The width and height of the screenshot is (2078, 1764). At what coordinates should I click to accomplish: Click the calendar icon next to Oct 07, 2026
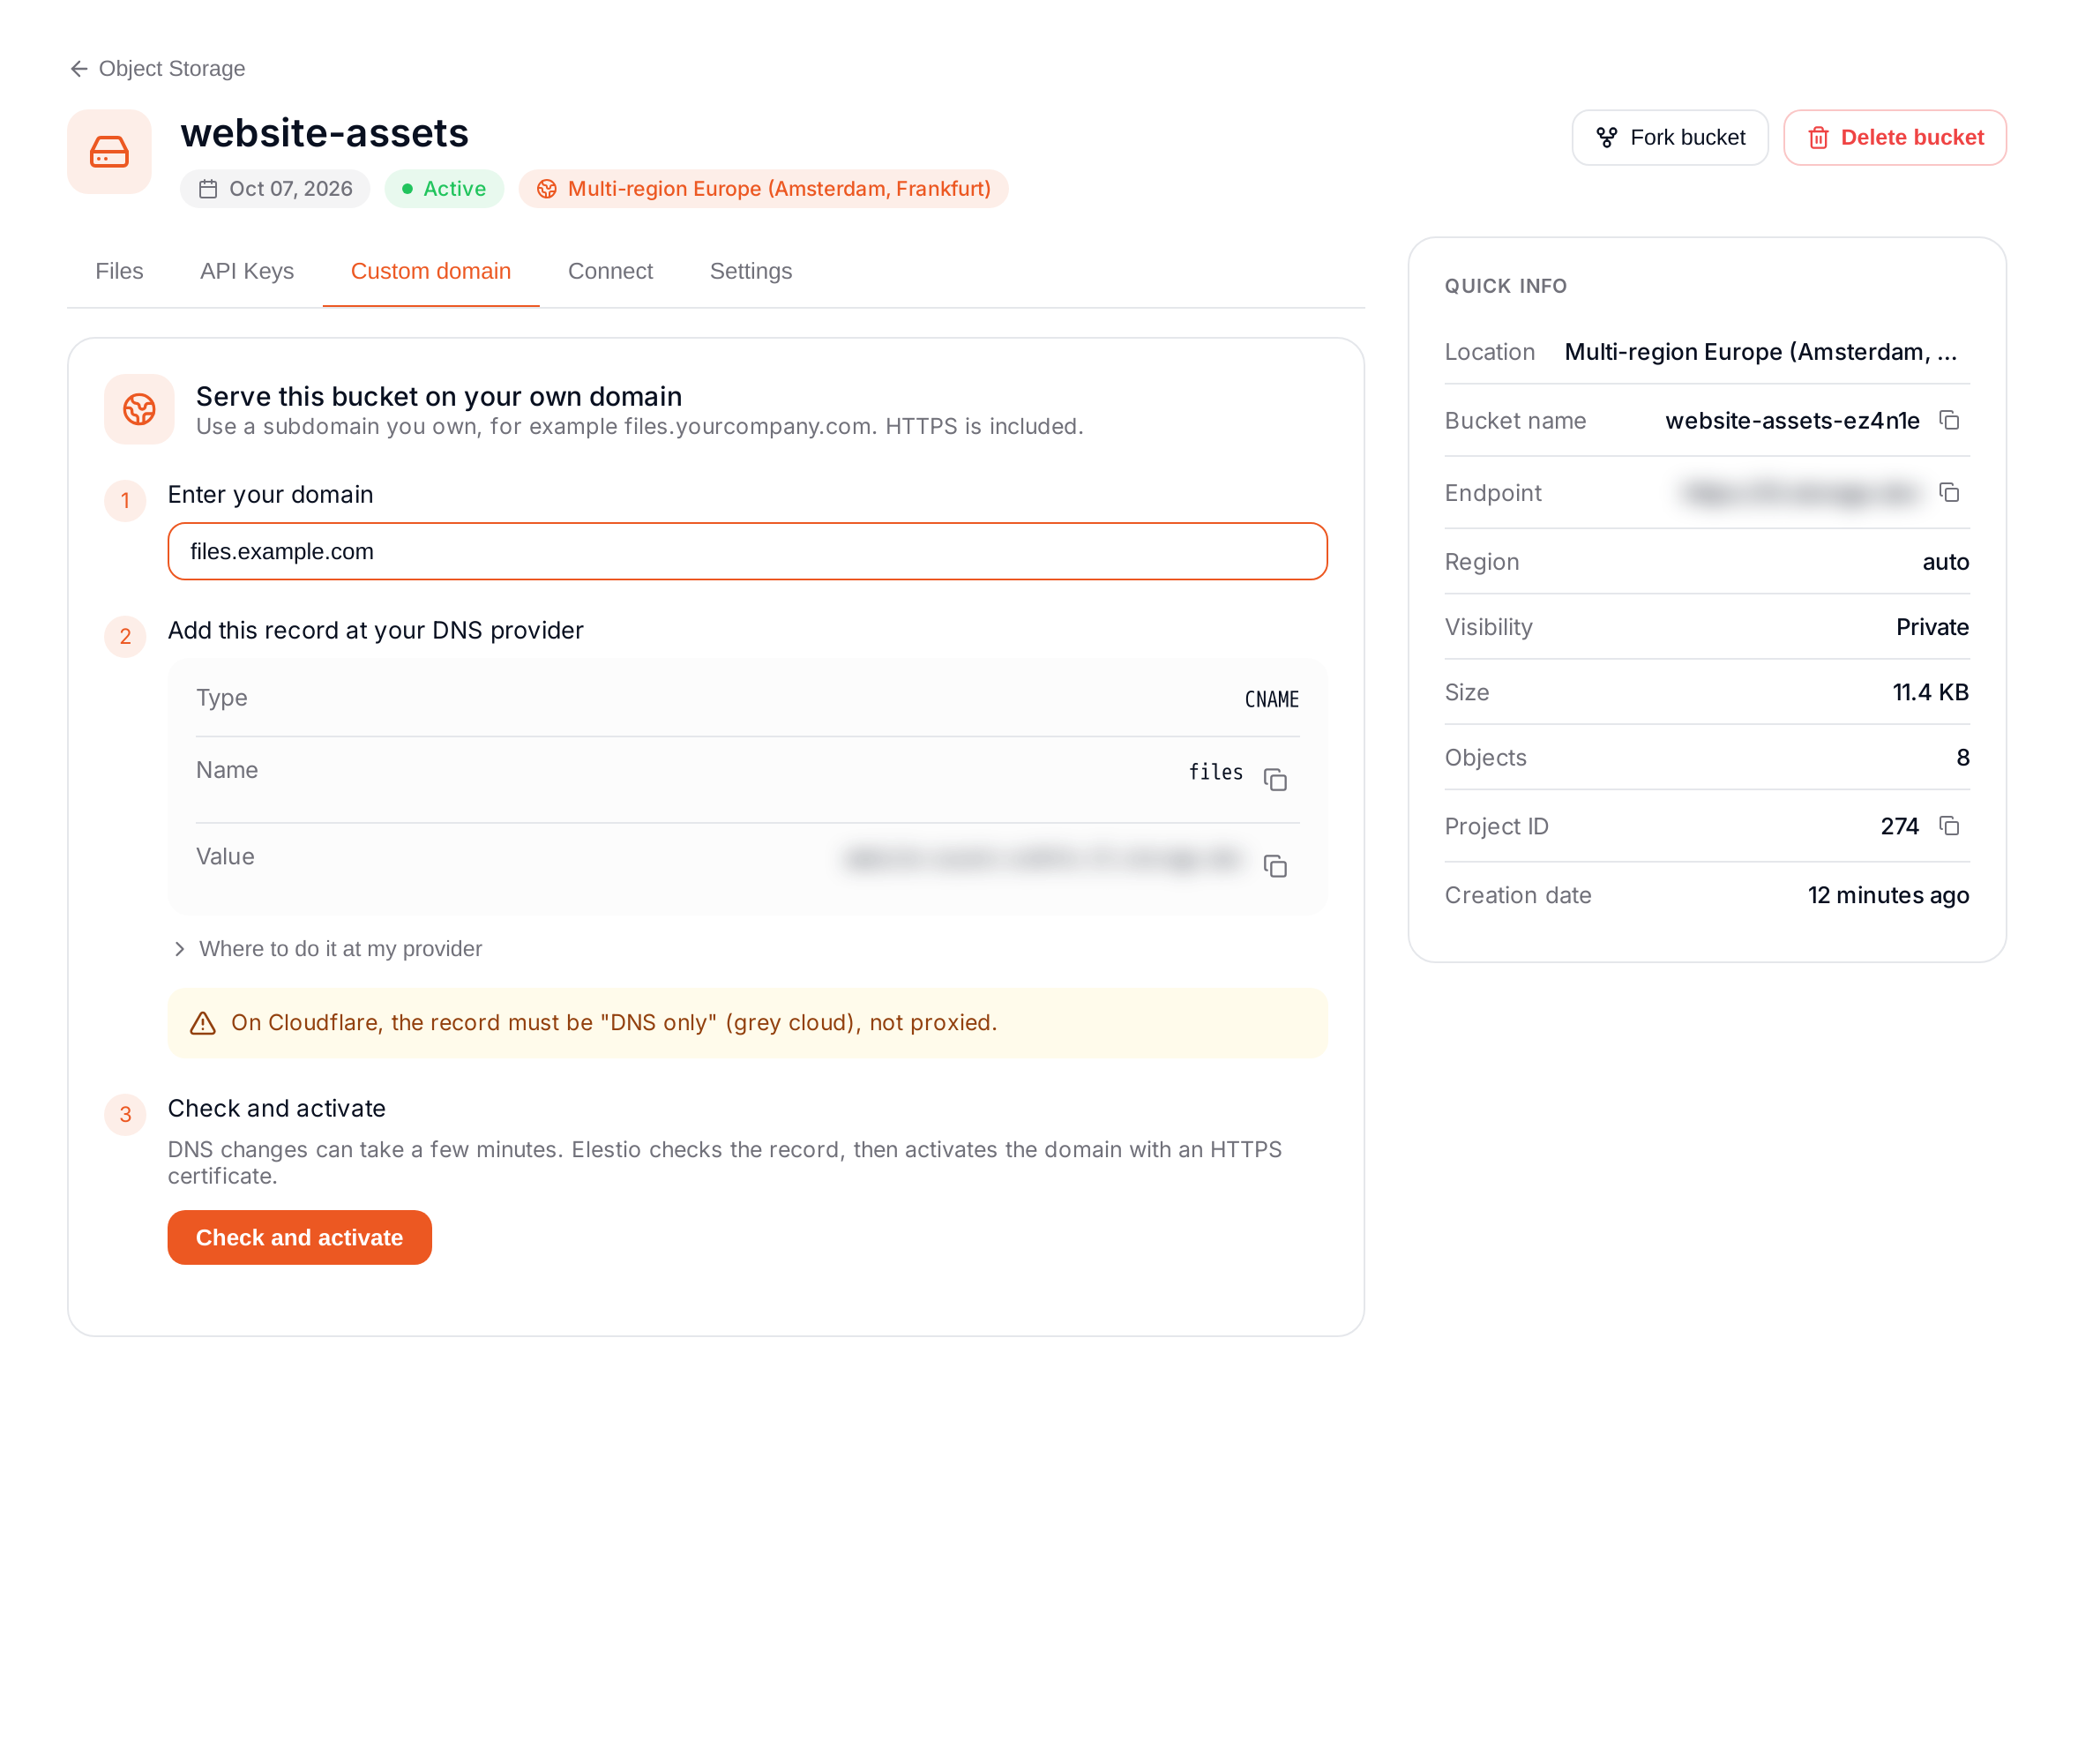click(x=208, y=189)
